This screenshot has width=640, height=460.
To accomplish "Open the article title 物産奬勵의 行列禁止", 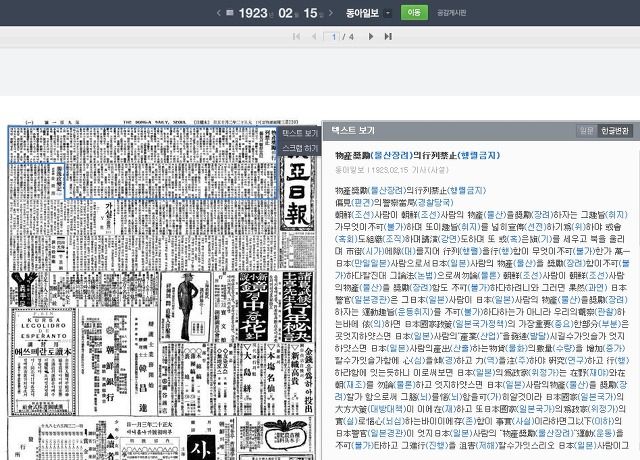I will coord(417,155).
